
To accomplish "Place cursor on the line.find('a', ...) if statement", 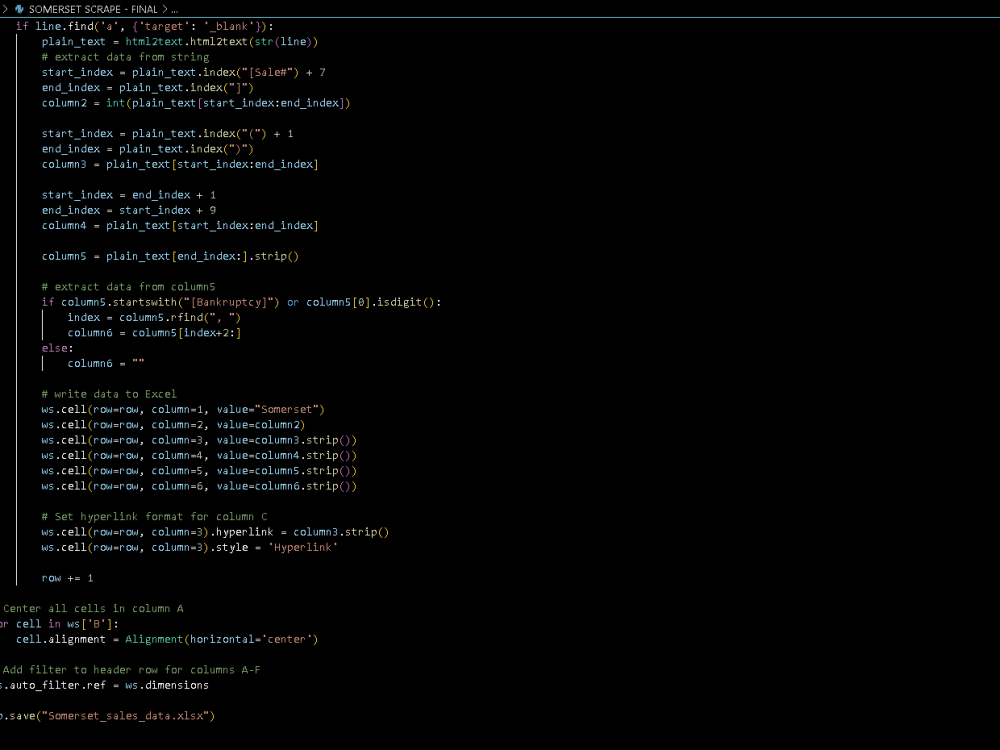I will tap(145, 26).
